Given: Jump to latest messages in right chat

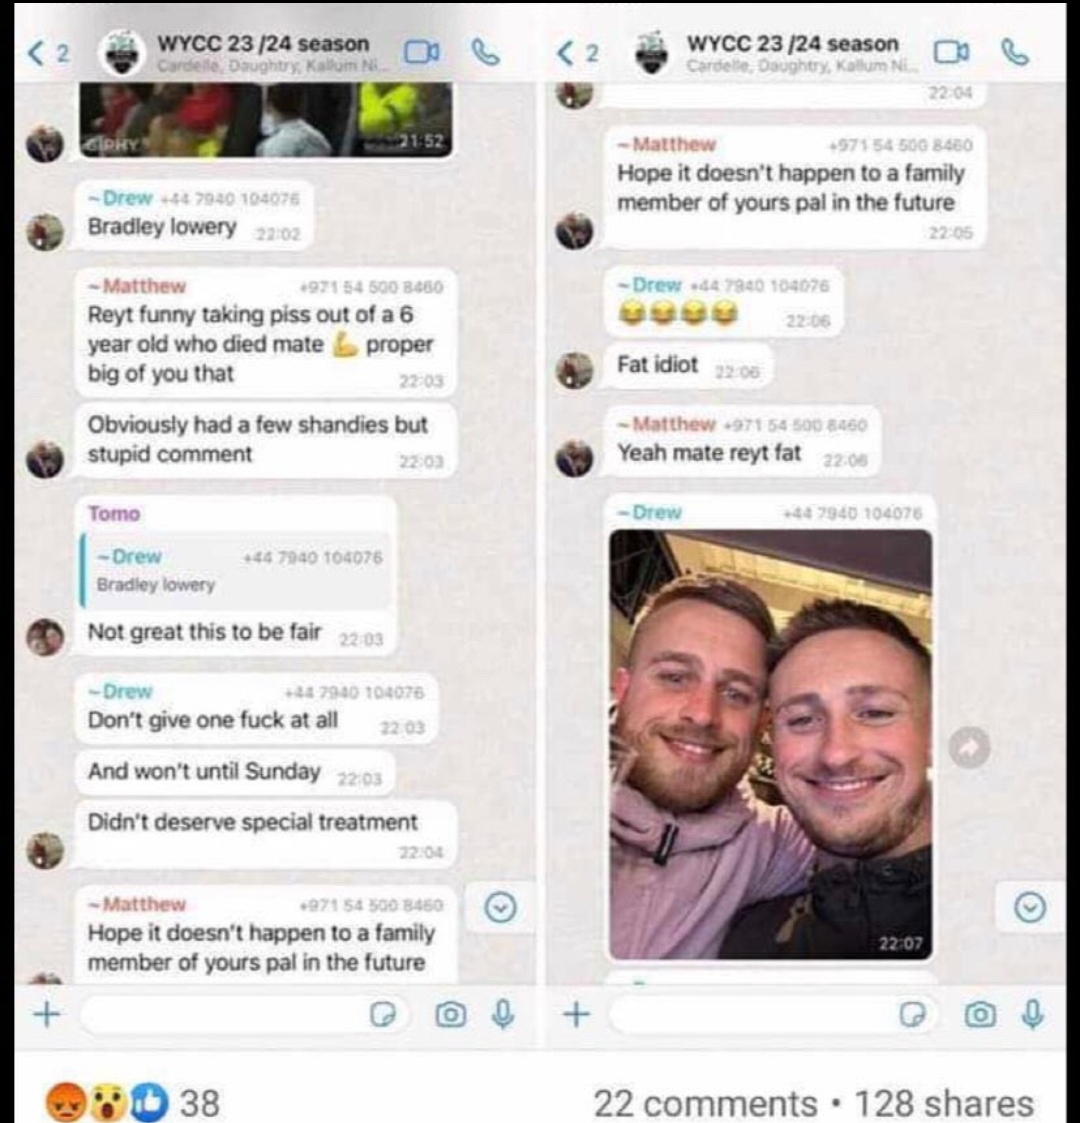Looking at the screenshot, I should point(1030,907).
